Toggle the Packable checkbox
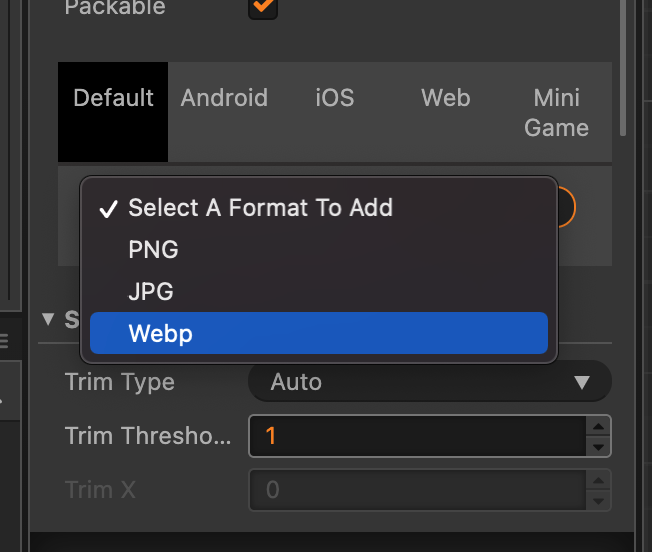Screen dimensions: 652x552 click(264, 7)
